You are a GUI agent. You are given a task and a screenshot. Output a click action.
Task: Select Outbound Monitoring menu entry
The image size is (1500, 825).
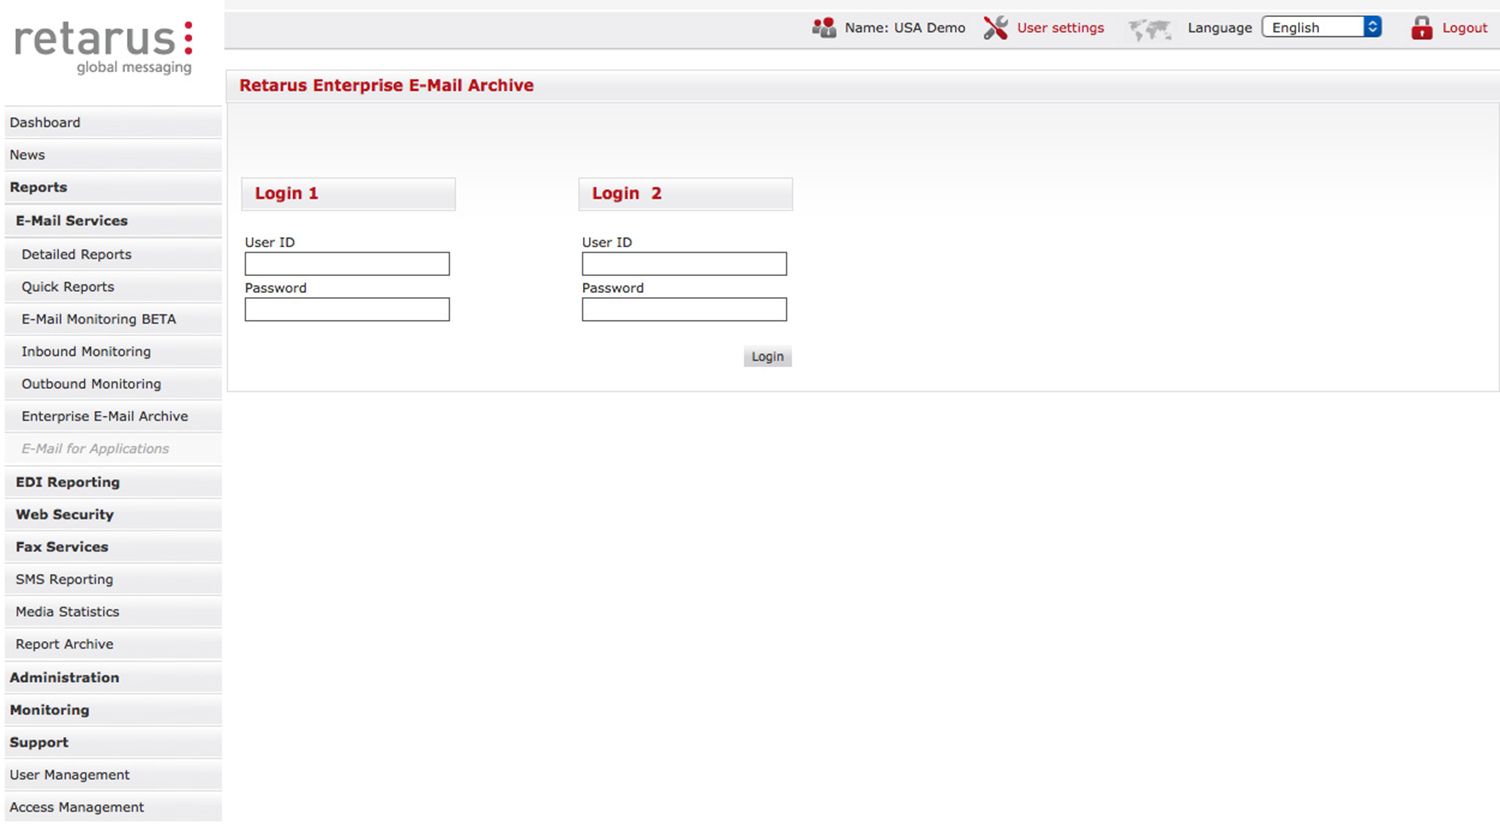pos(113,384)
